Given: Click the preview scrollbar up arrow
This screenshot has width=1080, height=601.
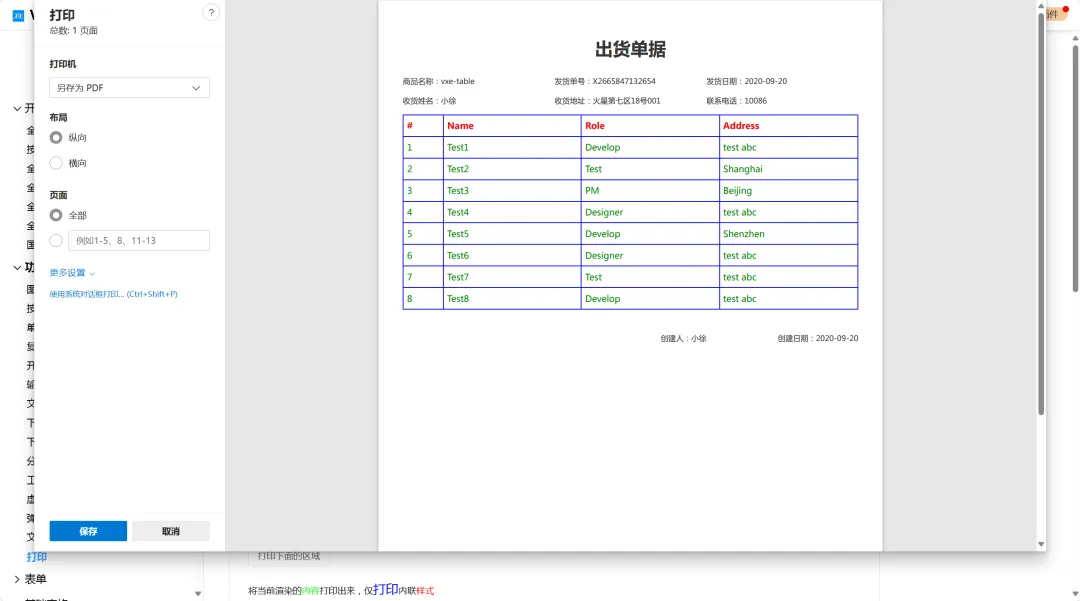Looking at the screenshot, I should (1041, 8).
